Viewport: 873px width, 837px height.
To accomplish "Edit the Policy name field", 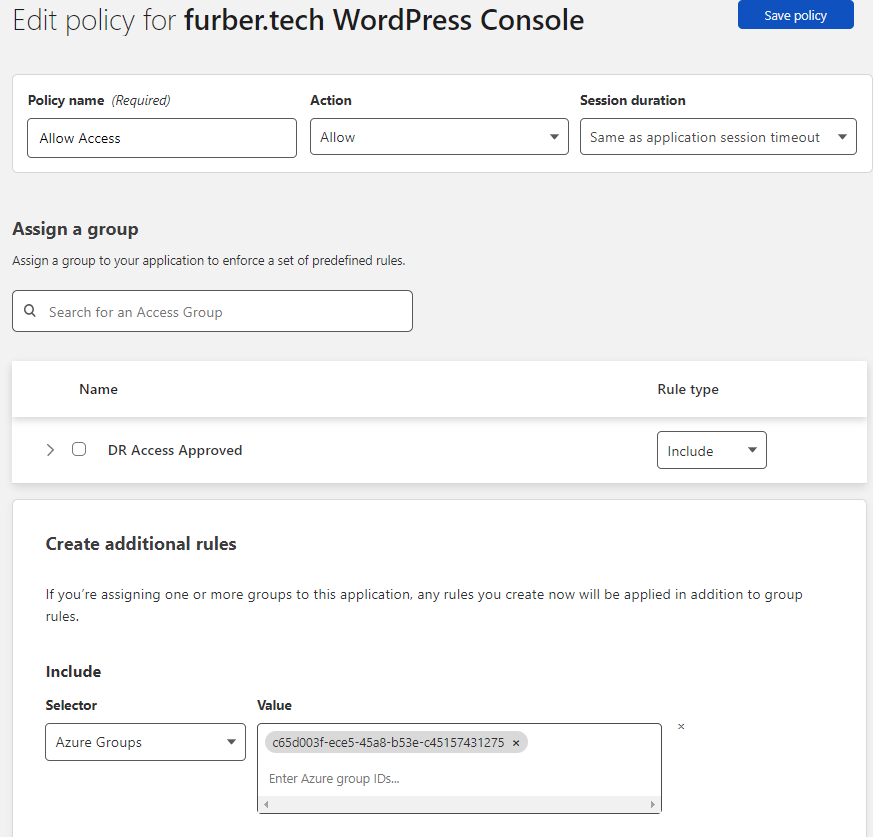I will (161, 138).
